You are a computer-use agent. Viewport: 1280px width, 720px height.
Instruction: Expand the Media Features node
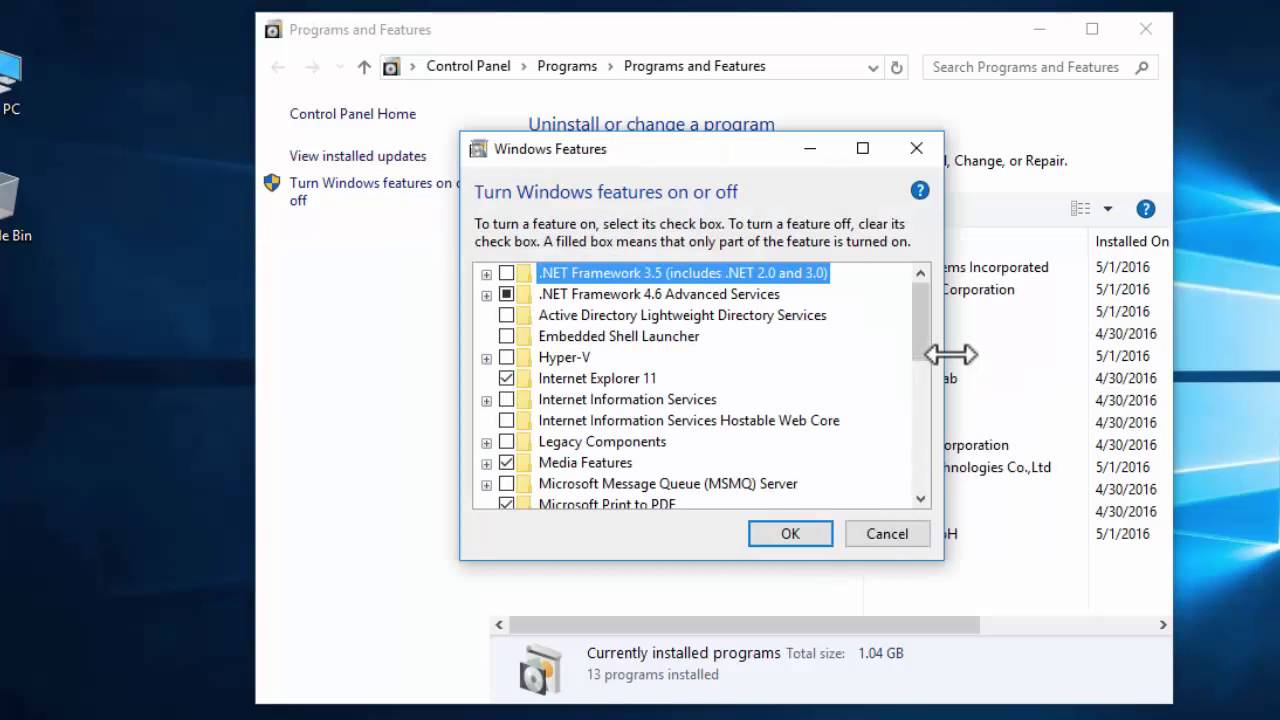click(487, 463)
